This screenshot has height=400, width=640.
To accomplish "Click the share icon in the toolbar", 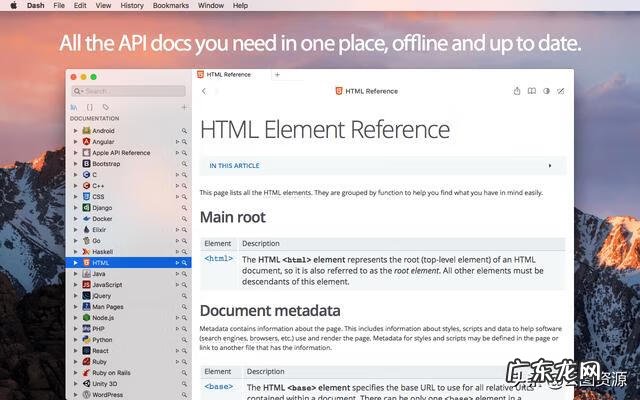I will pyautogui.click(x=517, y=91).
